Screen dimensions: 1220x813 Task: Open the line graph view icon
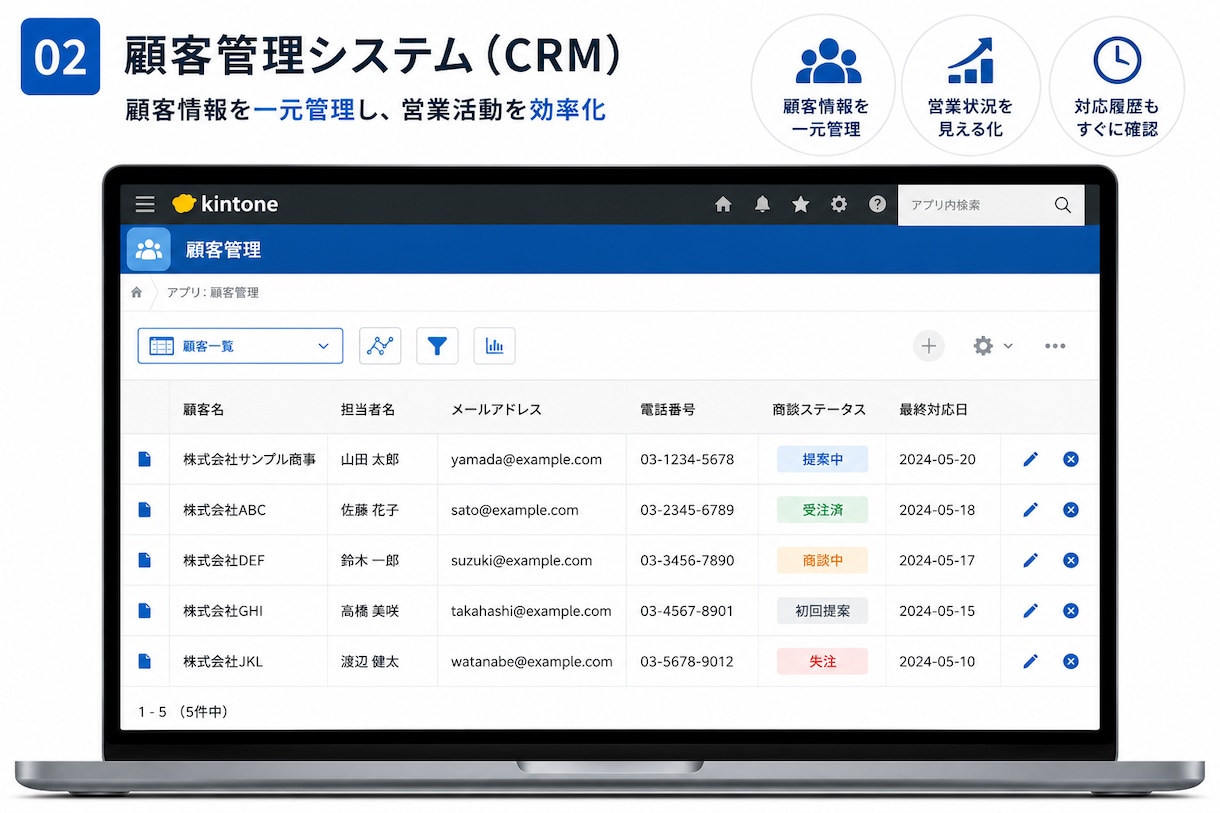pyautogui.click(x=380, y=346)
